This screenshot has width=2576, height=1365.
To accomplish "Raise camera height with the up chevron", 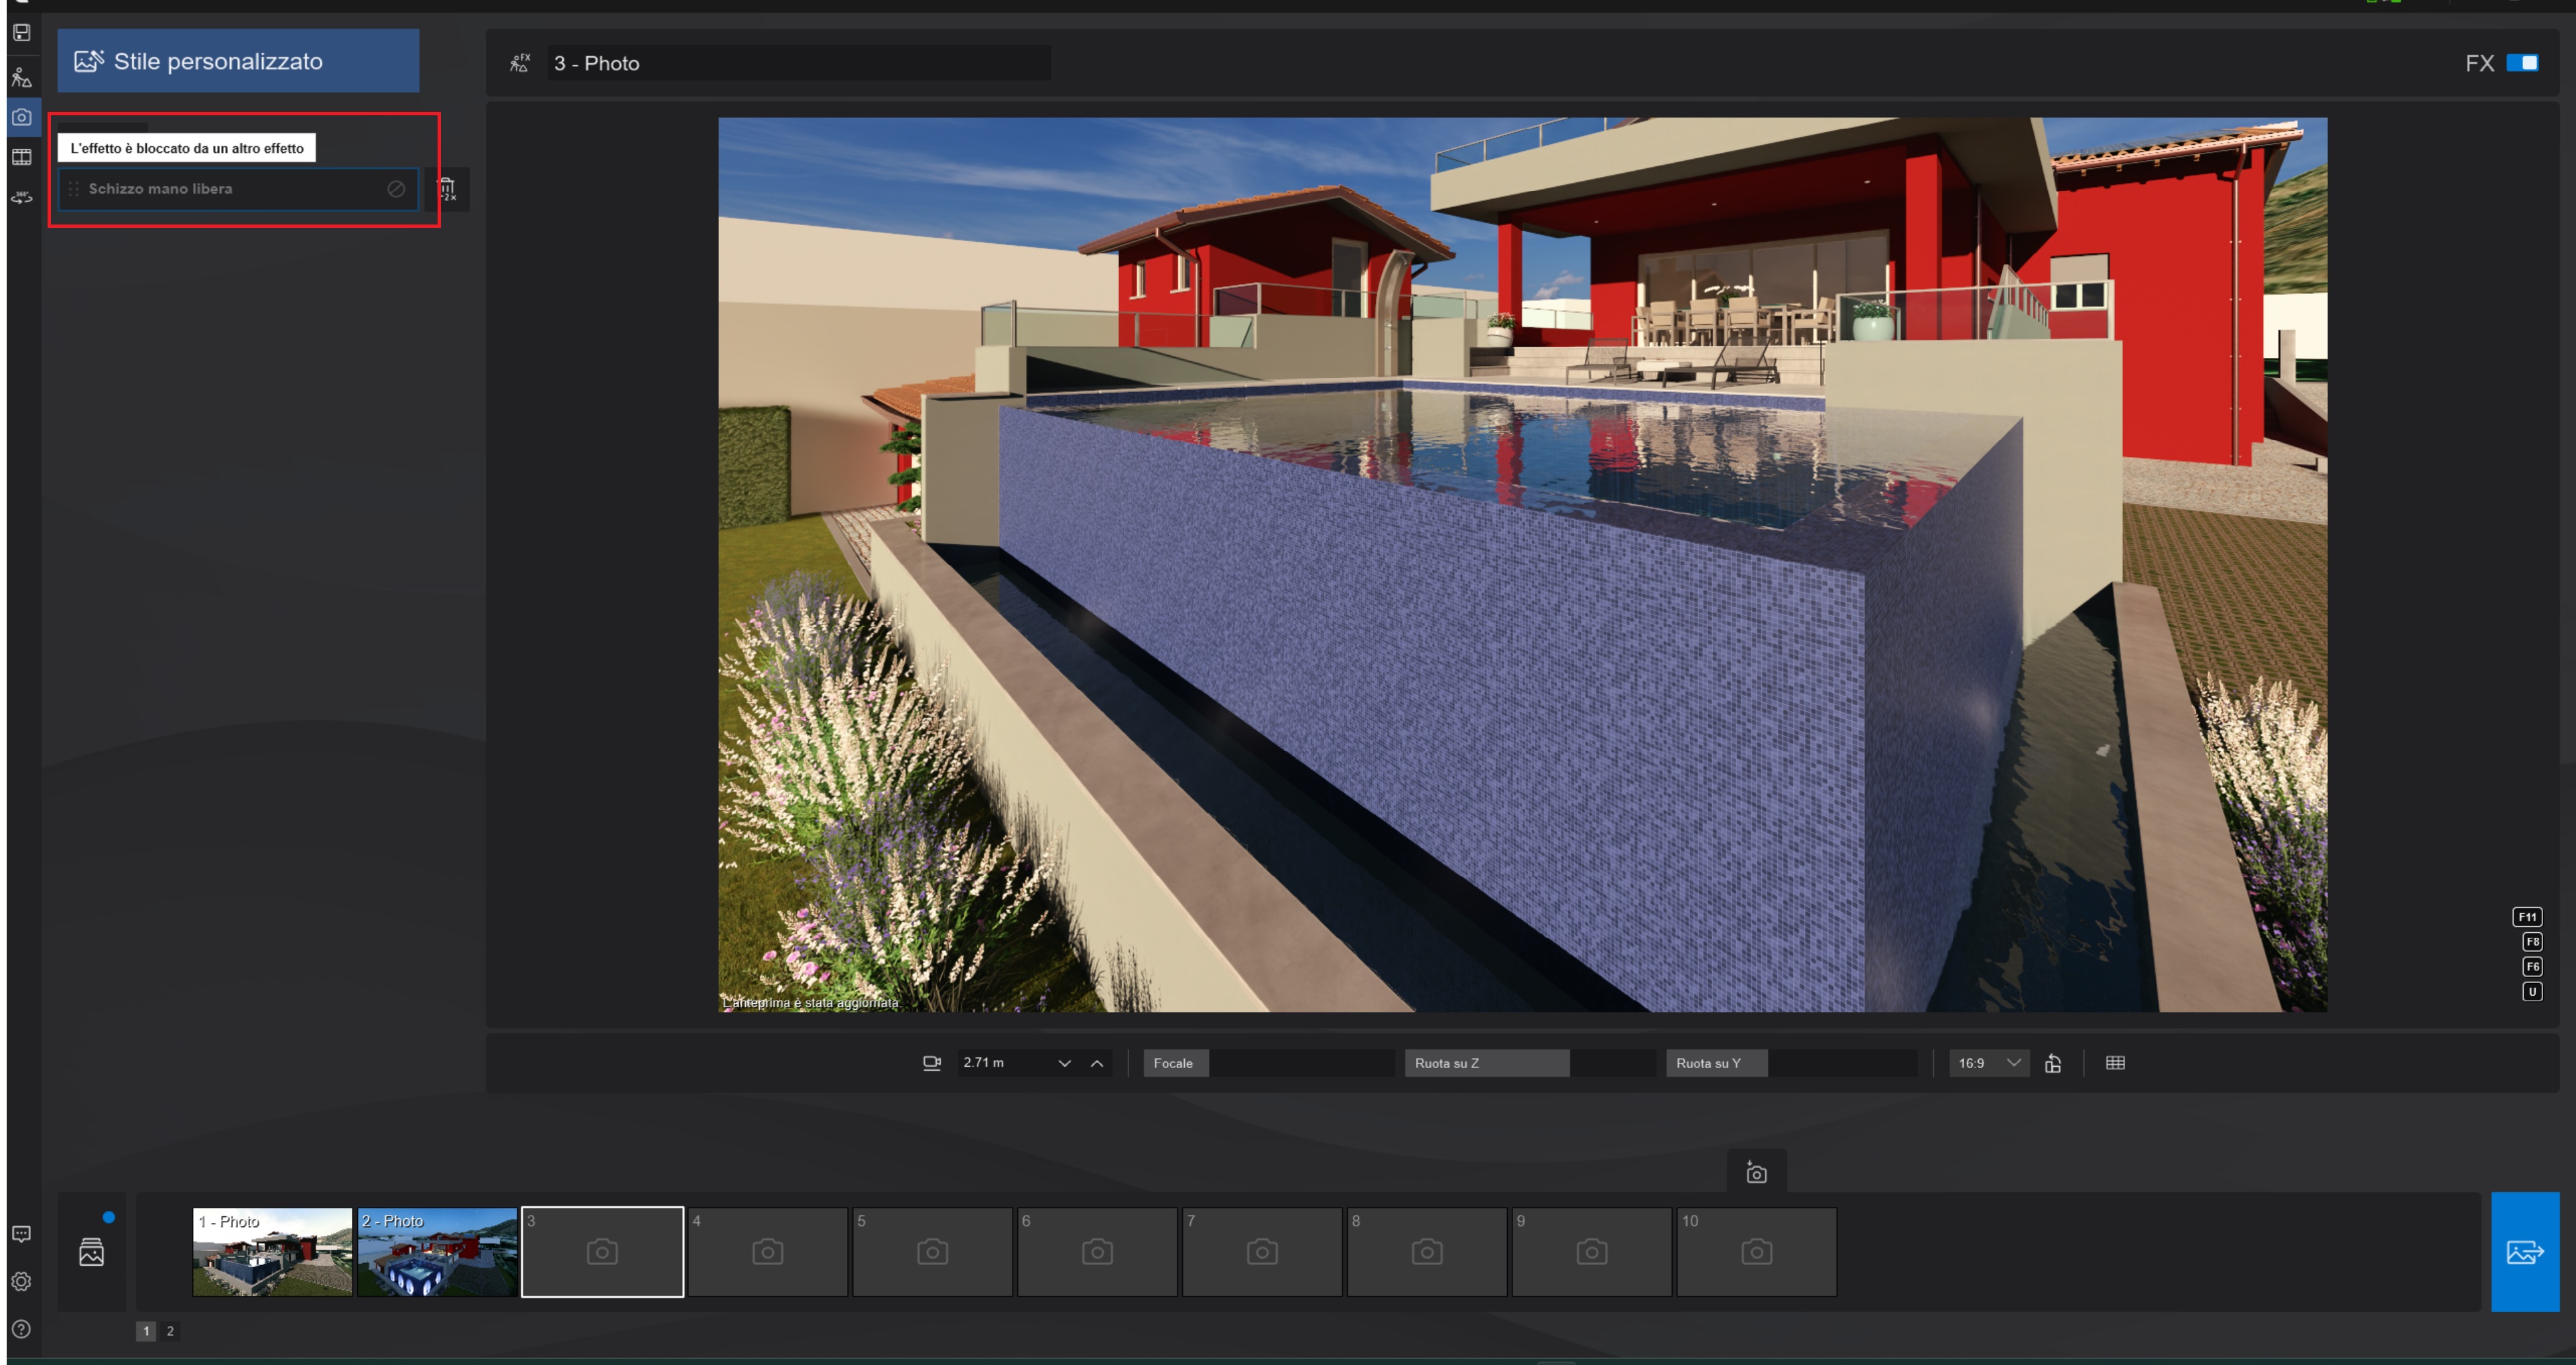I will coord(1097,1063).
